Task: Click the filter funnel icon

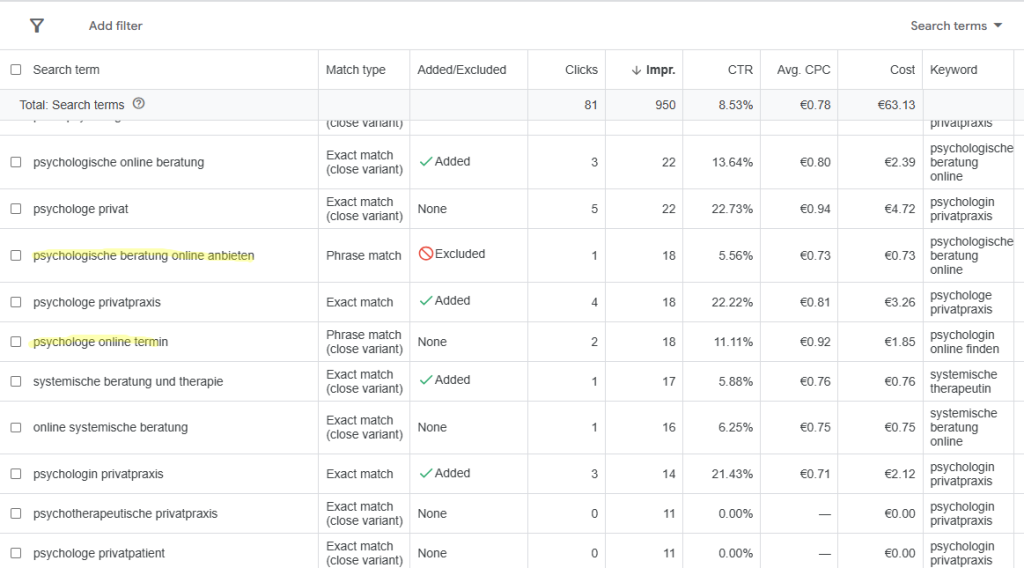Action: click(37, 25)
